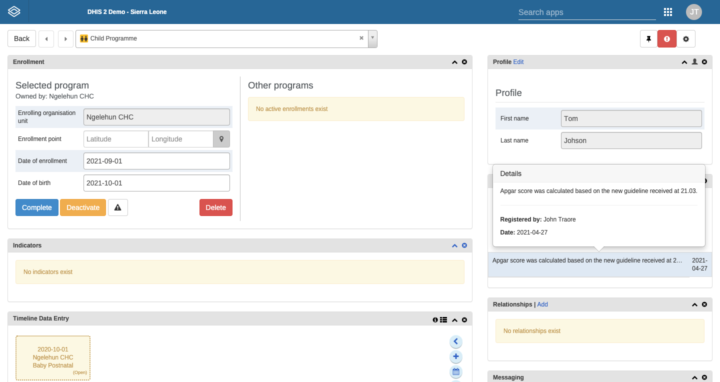Viewport: 720px width, 382px height.
Task: Click the calendar icon in Timeline Data Entry
Action: [x=456, y=371]
